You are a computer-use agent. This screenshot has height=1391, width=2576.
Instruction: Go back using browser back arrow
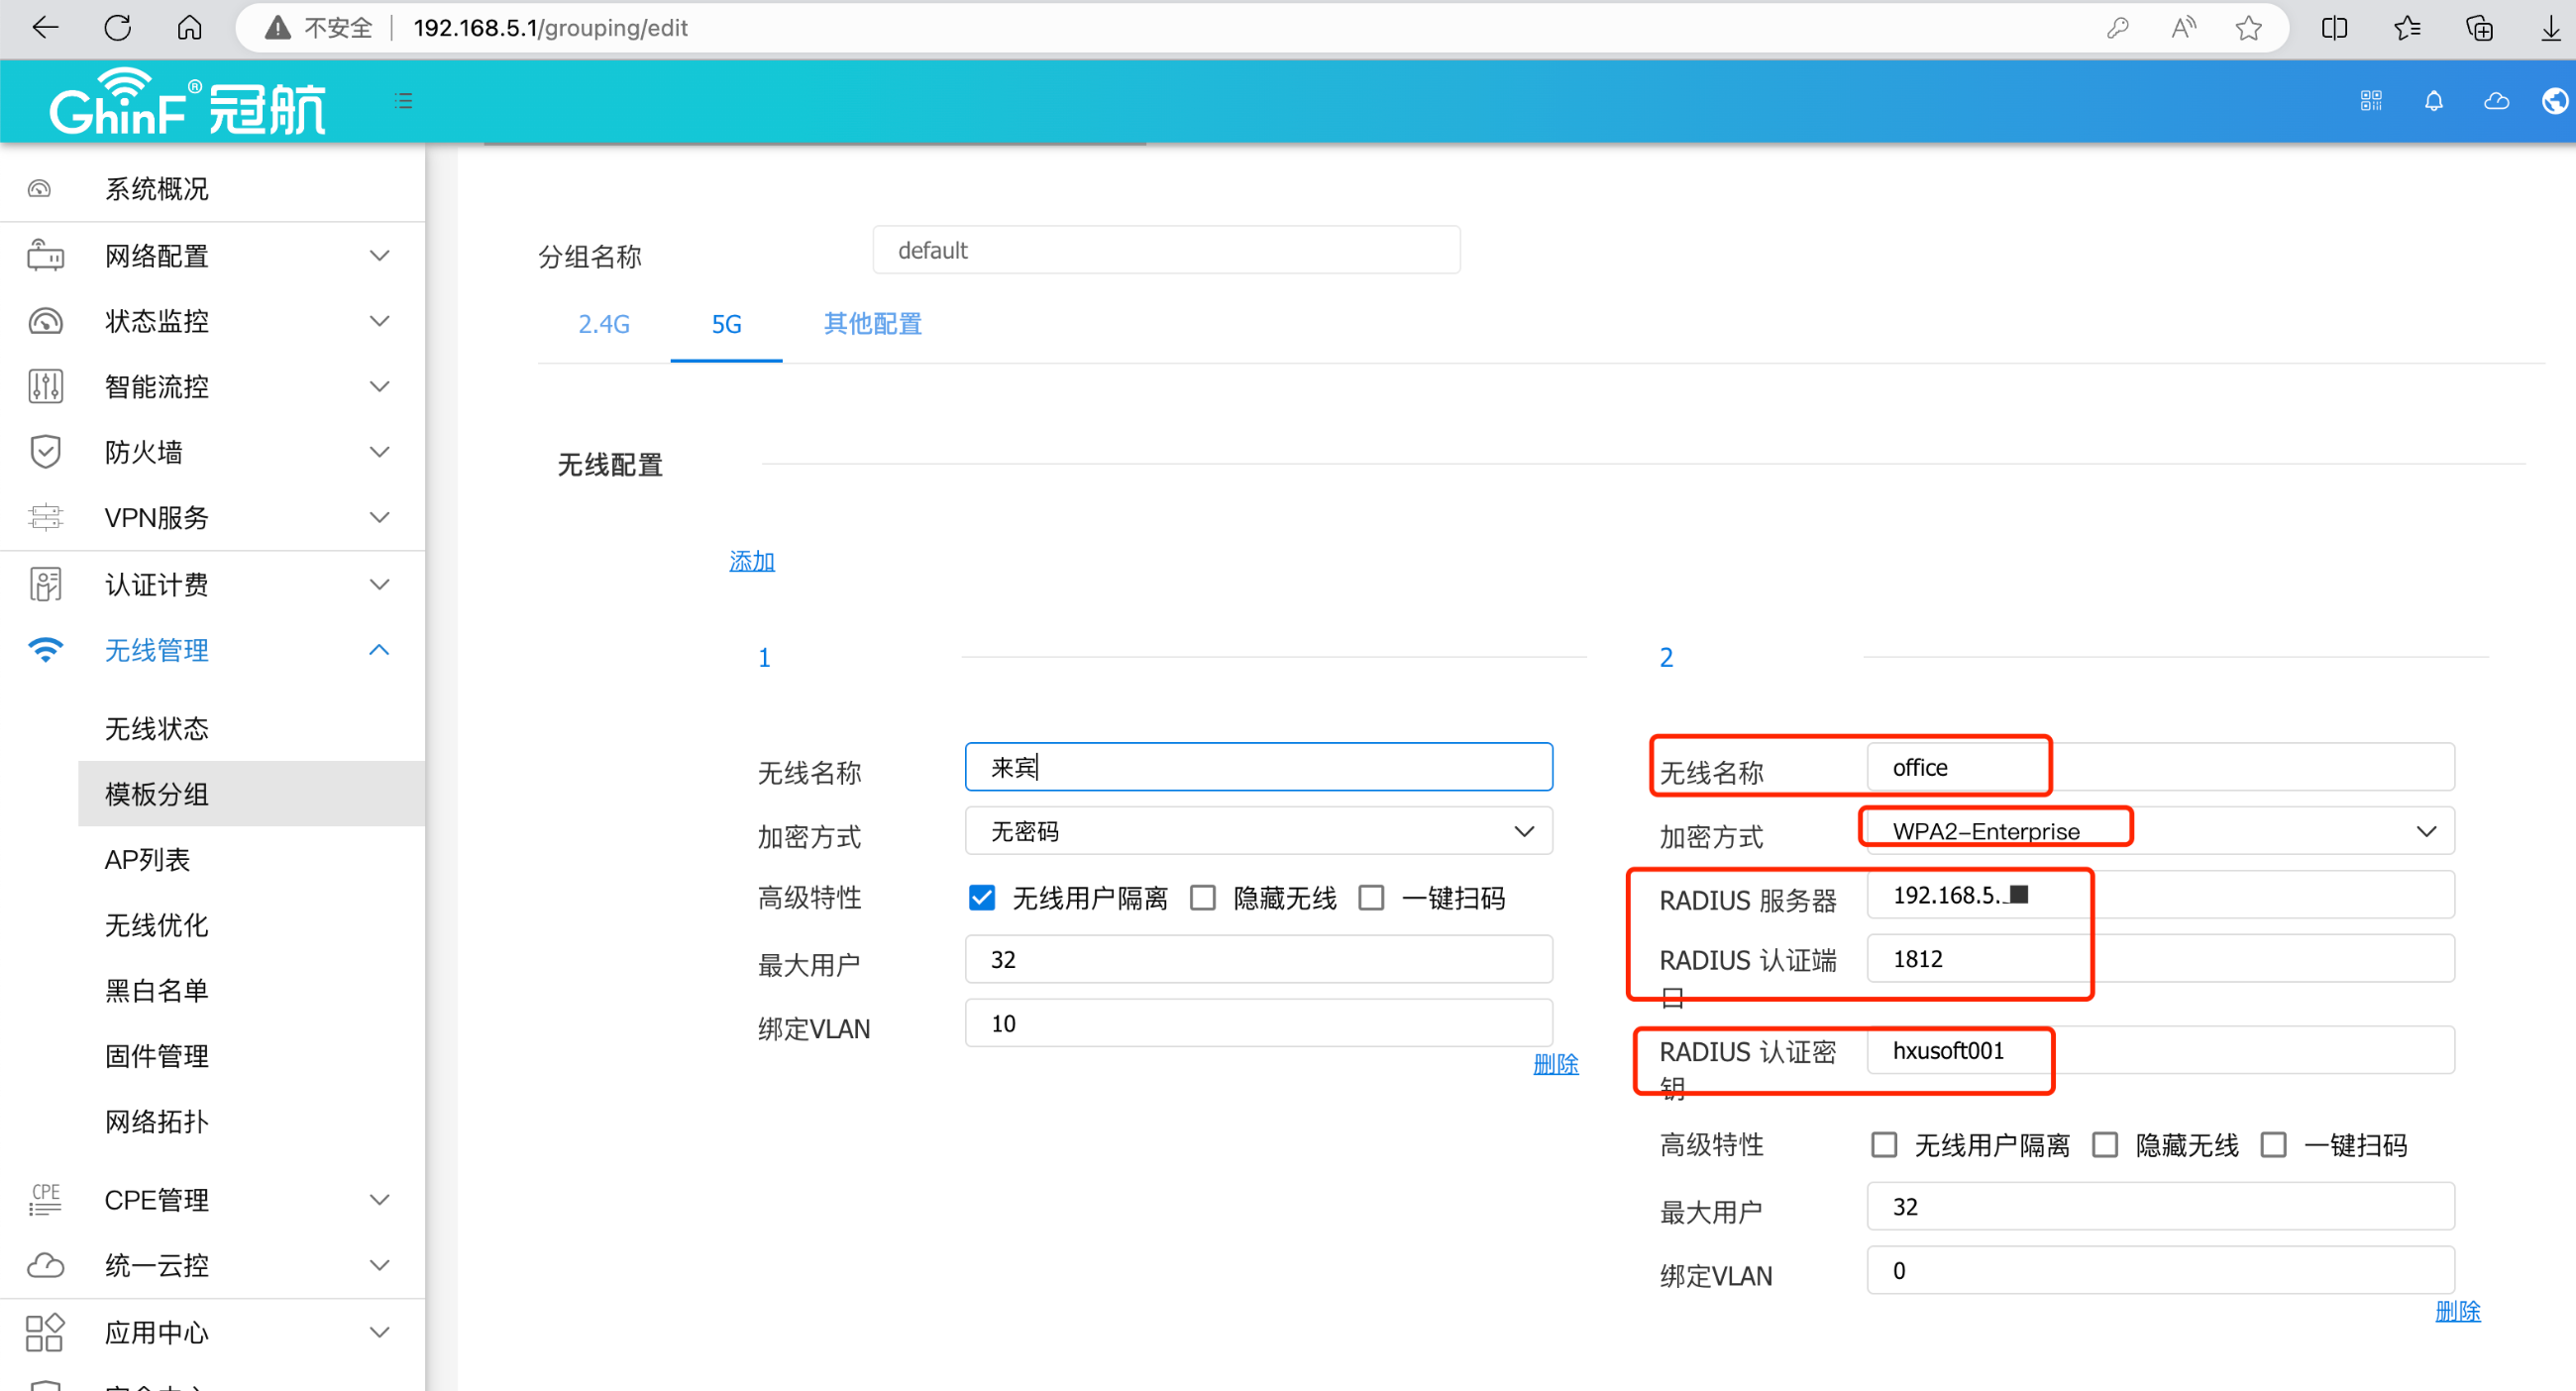(46, 27)
